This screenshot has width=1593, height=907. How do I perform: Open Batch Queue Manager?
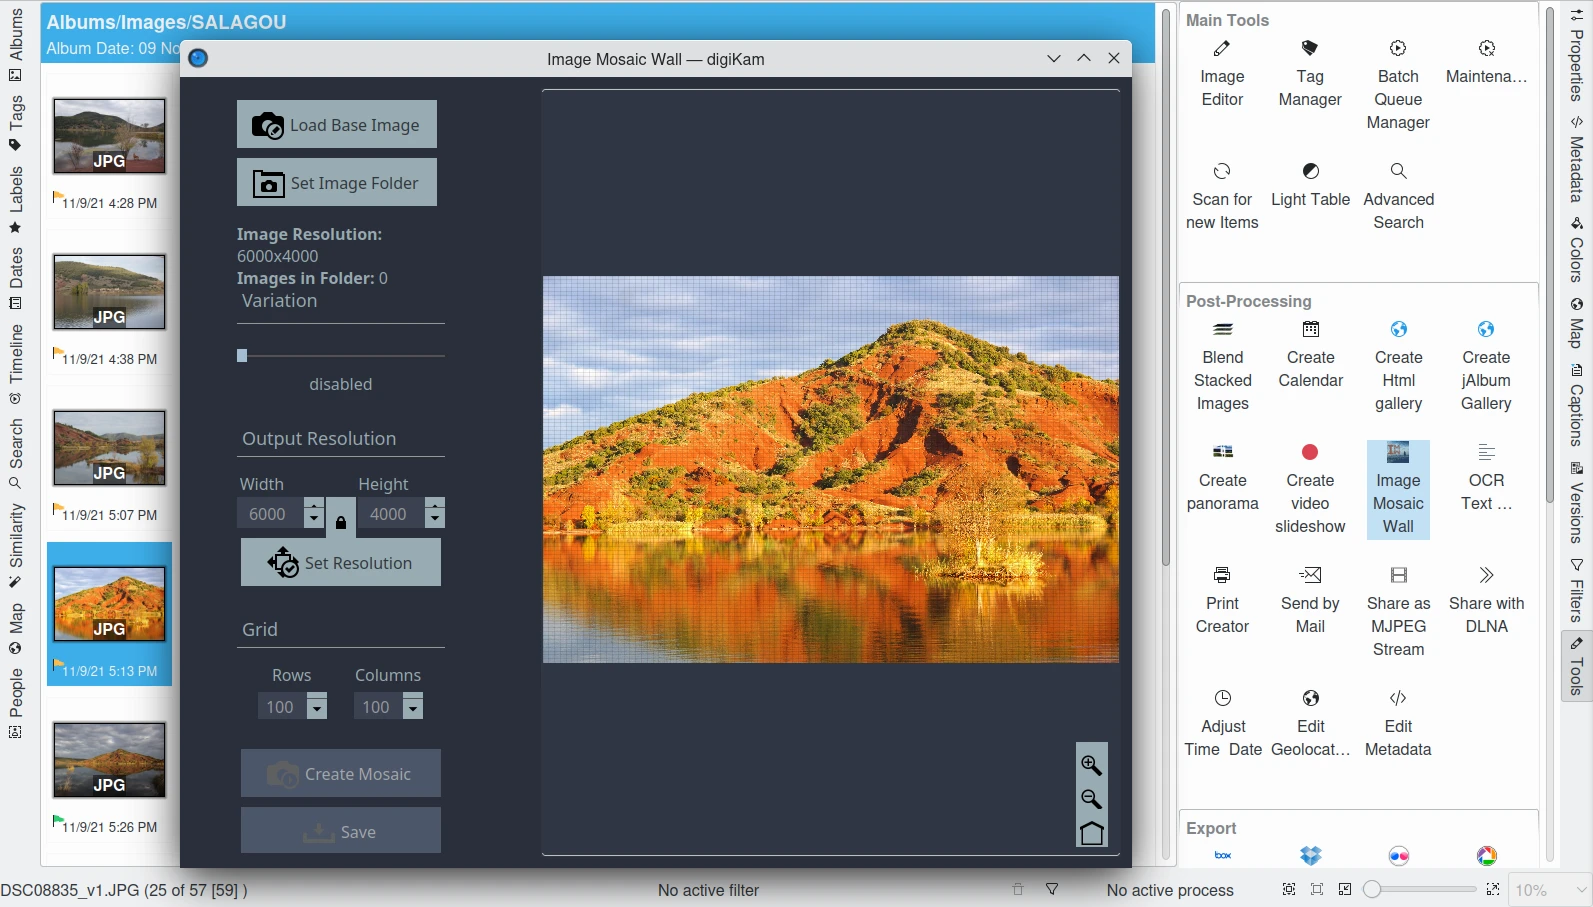[x=1398, y=85]
